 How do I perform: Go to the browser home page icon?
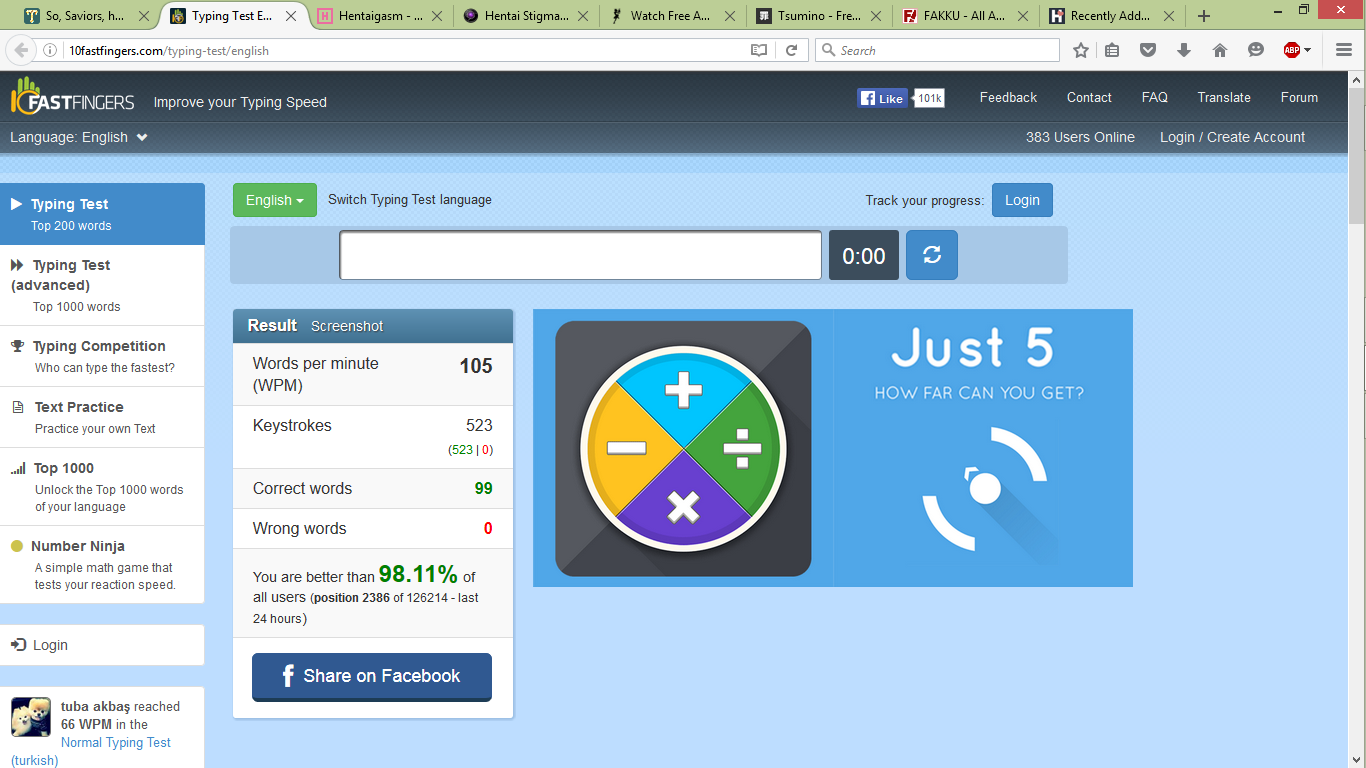pyautogui.click(x=1219, y=50)
